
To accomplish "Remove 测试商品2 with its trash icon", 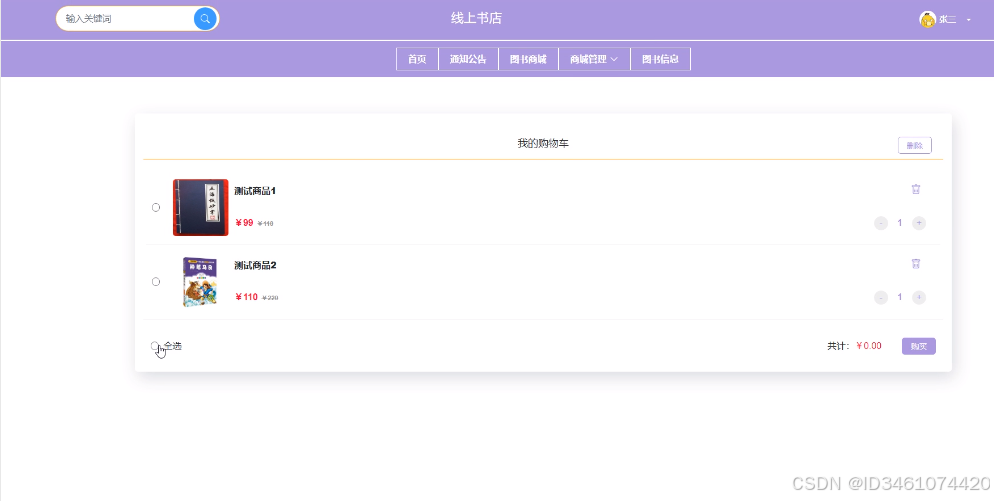I will (915, 263).
